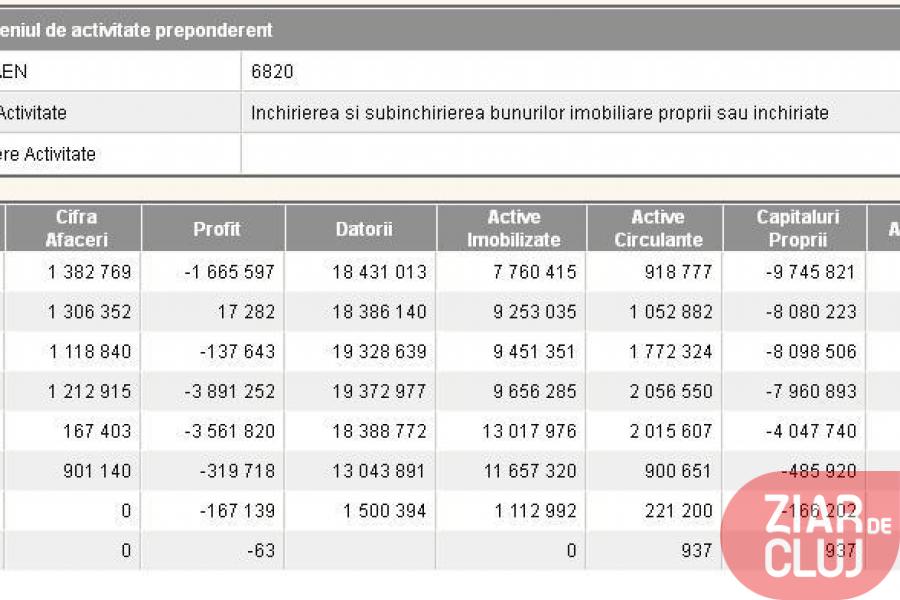Click the Capitaluri Proprii column header
This screenshot has height=600, width=900.
[x=797, y=228]
